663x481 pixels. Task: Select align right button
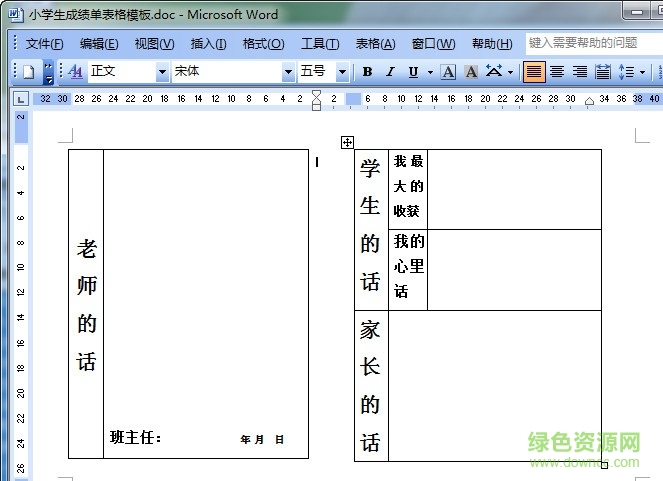coord(580,72)
